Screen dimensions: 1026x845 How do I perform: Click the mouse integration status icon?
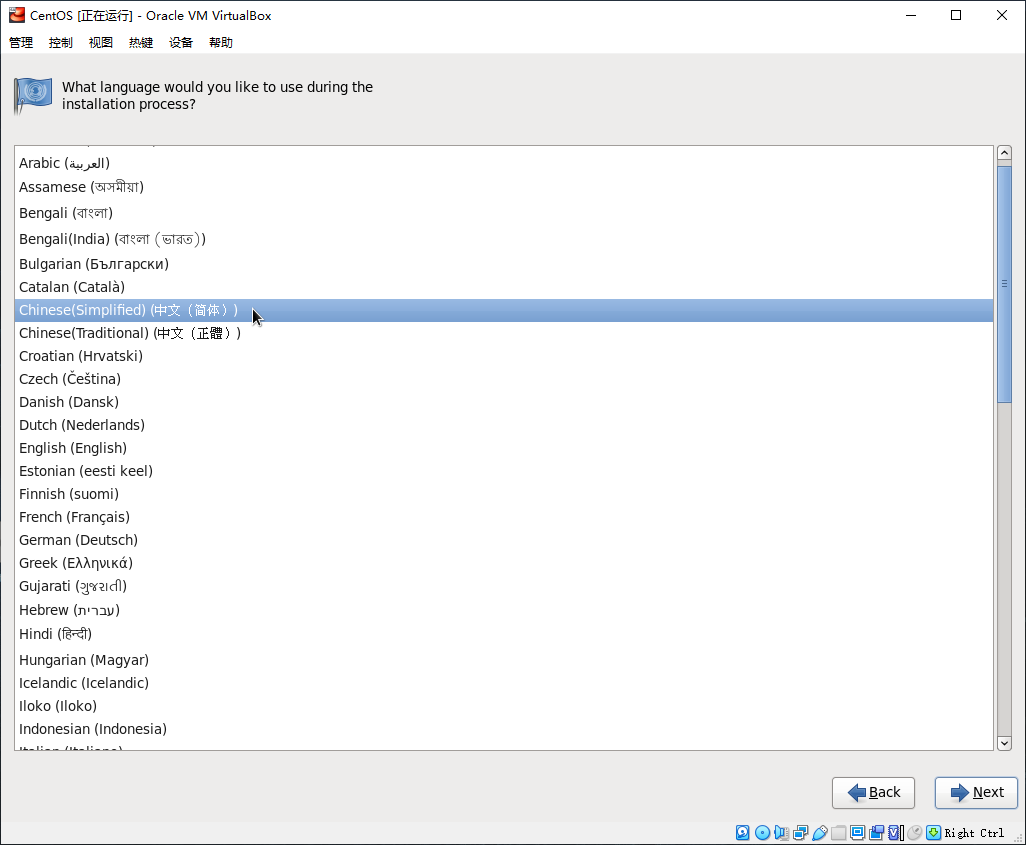pyautogui.click(x=915, y=833)
